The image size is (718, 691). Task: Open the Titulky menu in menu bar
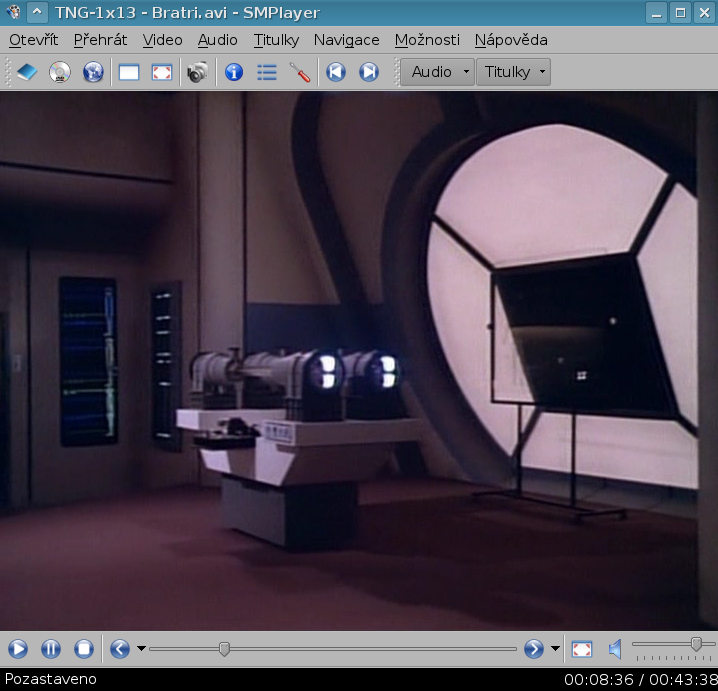276,40
